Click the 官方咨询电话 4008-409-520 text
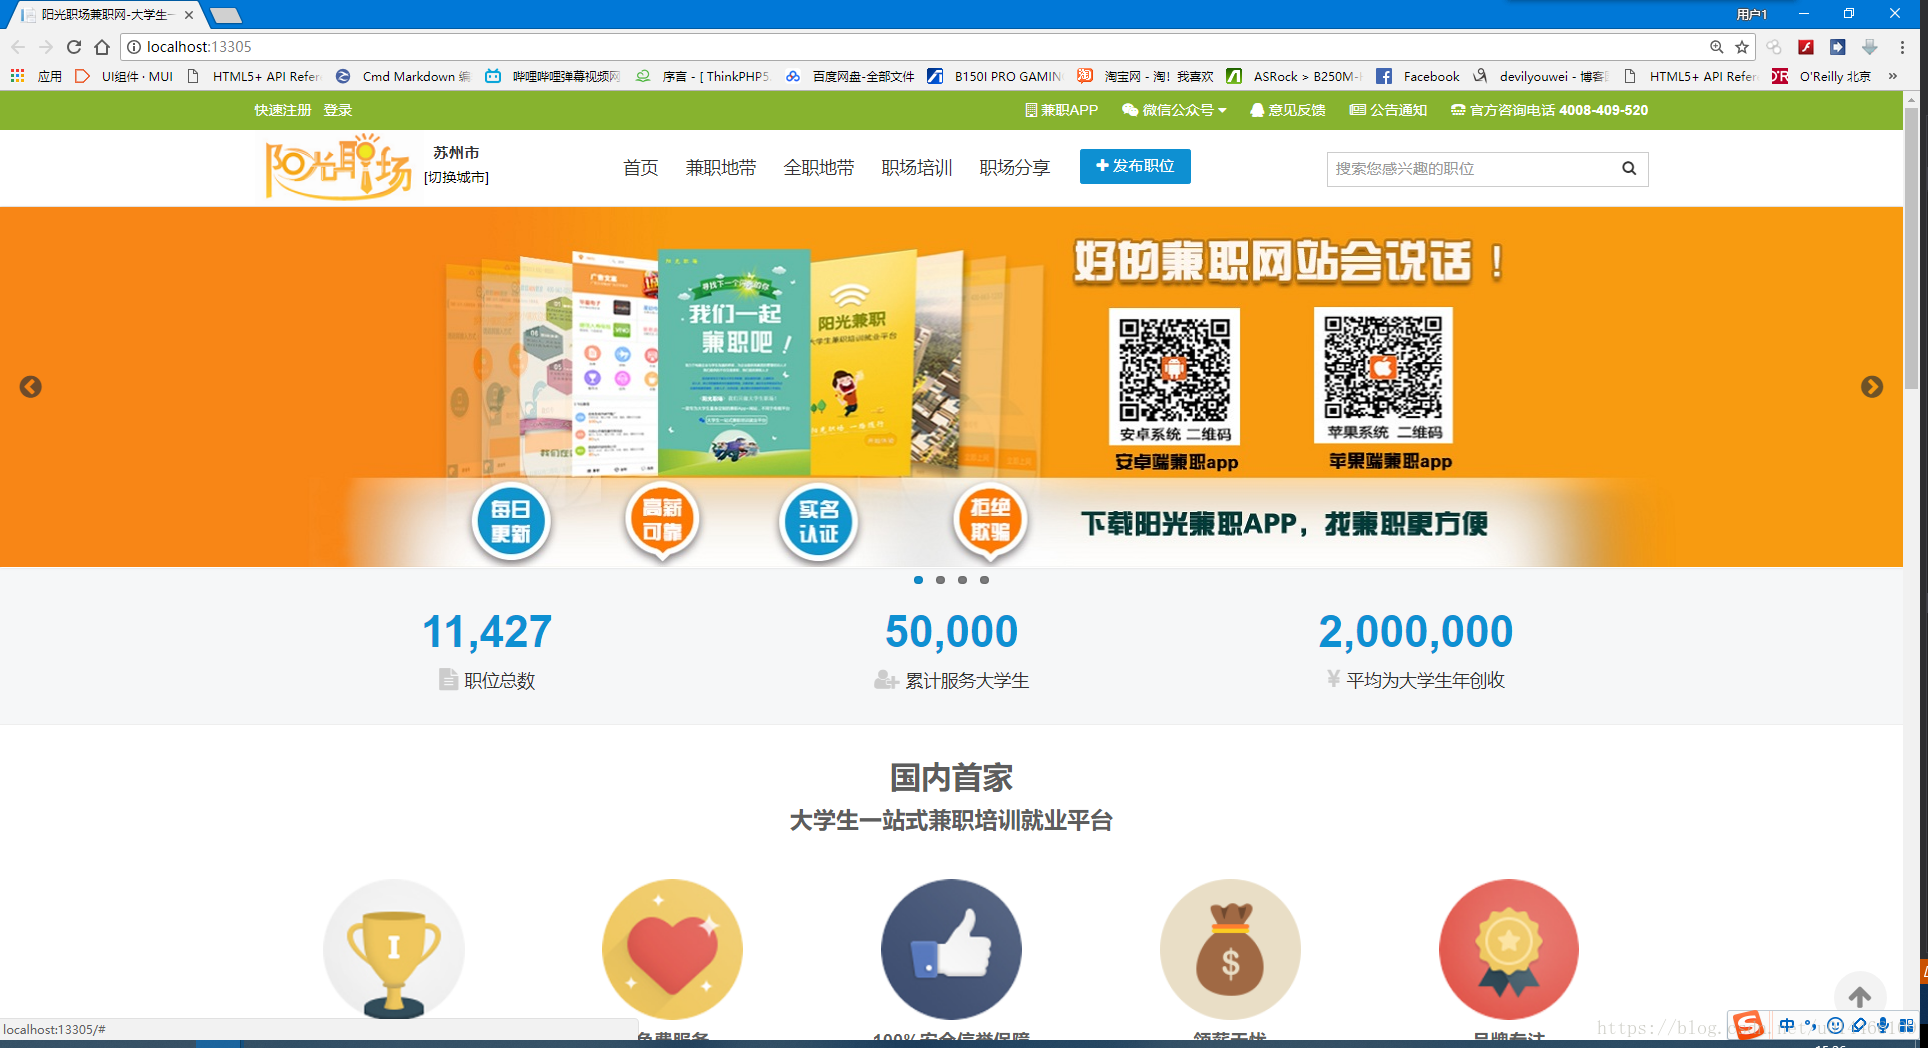1928x1048 pixels. [1549, 110]
